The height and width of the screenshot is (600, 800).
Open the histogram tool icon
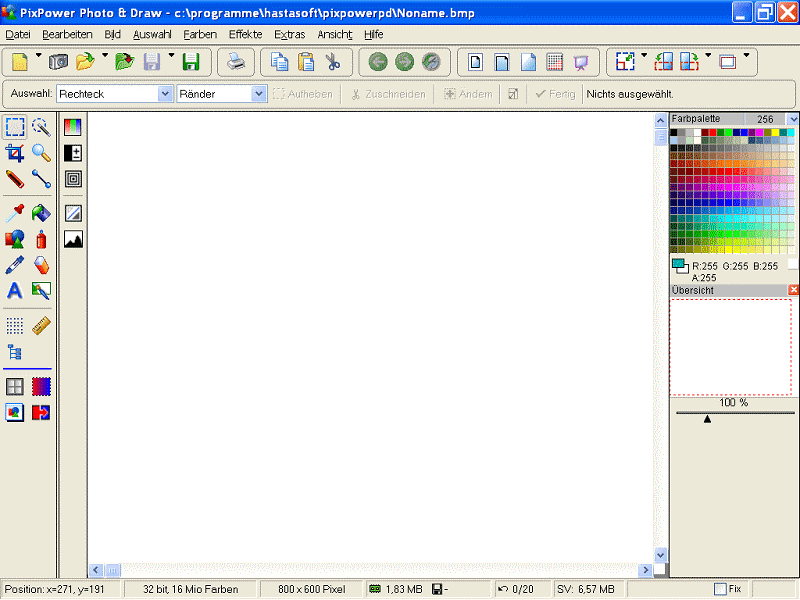coord(73,240)
